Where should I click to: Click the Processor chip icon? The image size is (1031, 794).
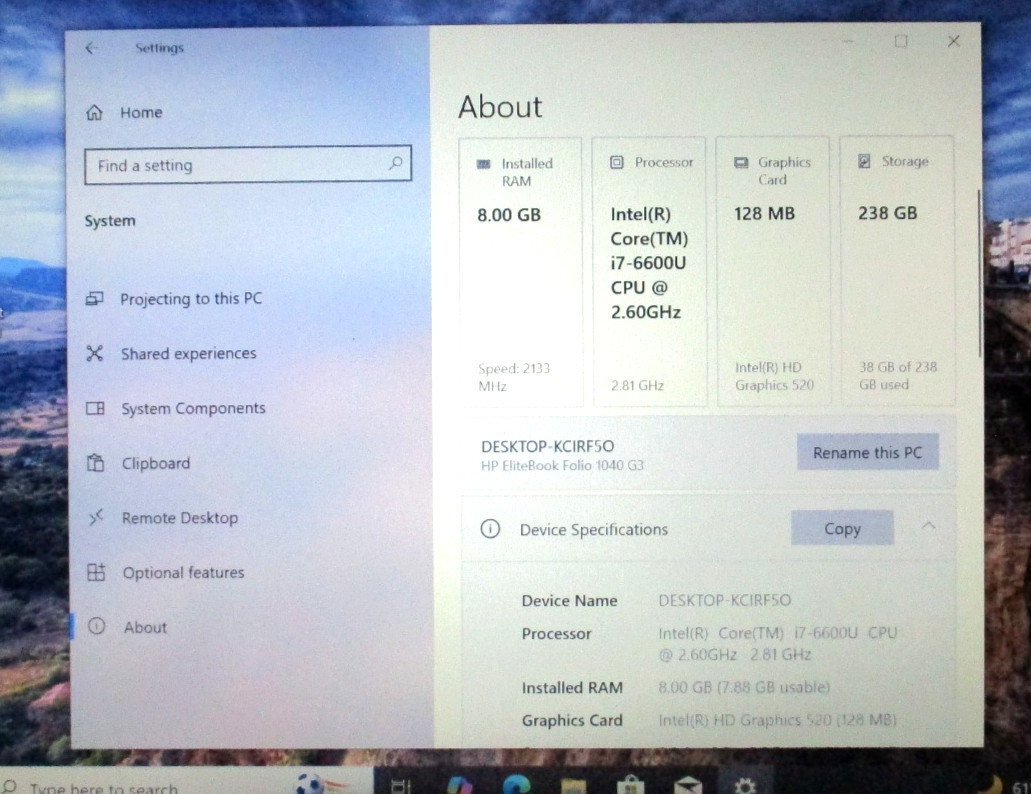[x=616, y=162]
